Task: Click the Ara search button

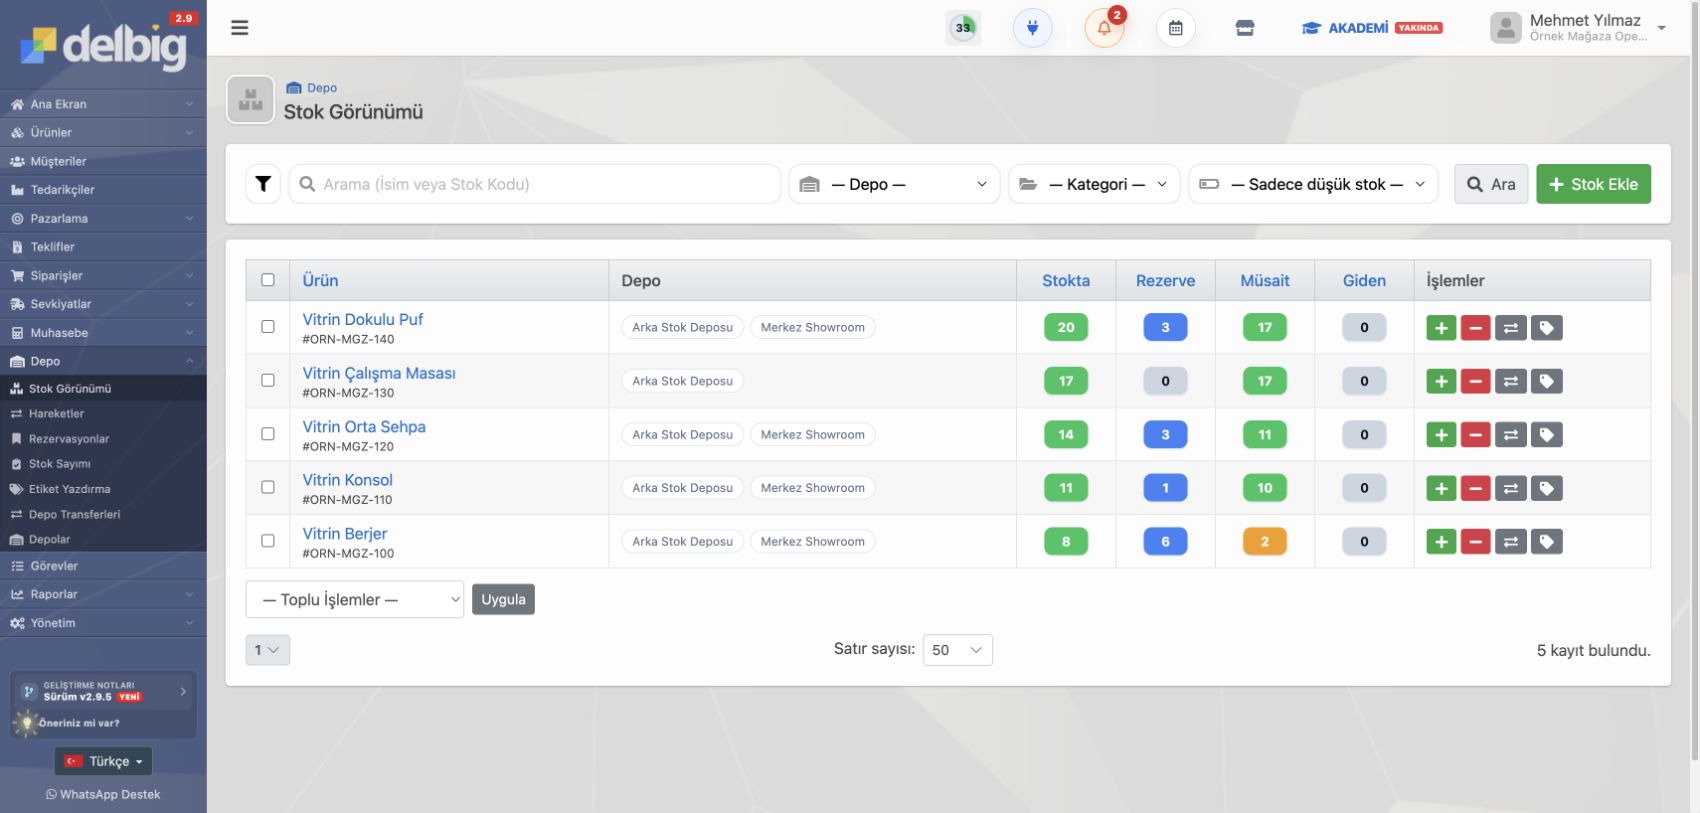Action: (x=1491, y=184)
